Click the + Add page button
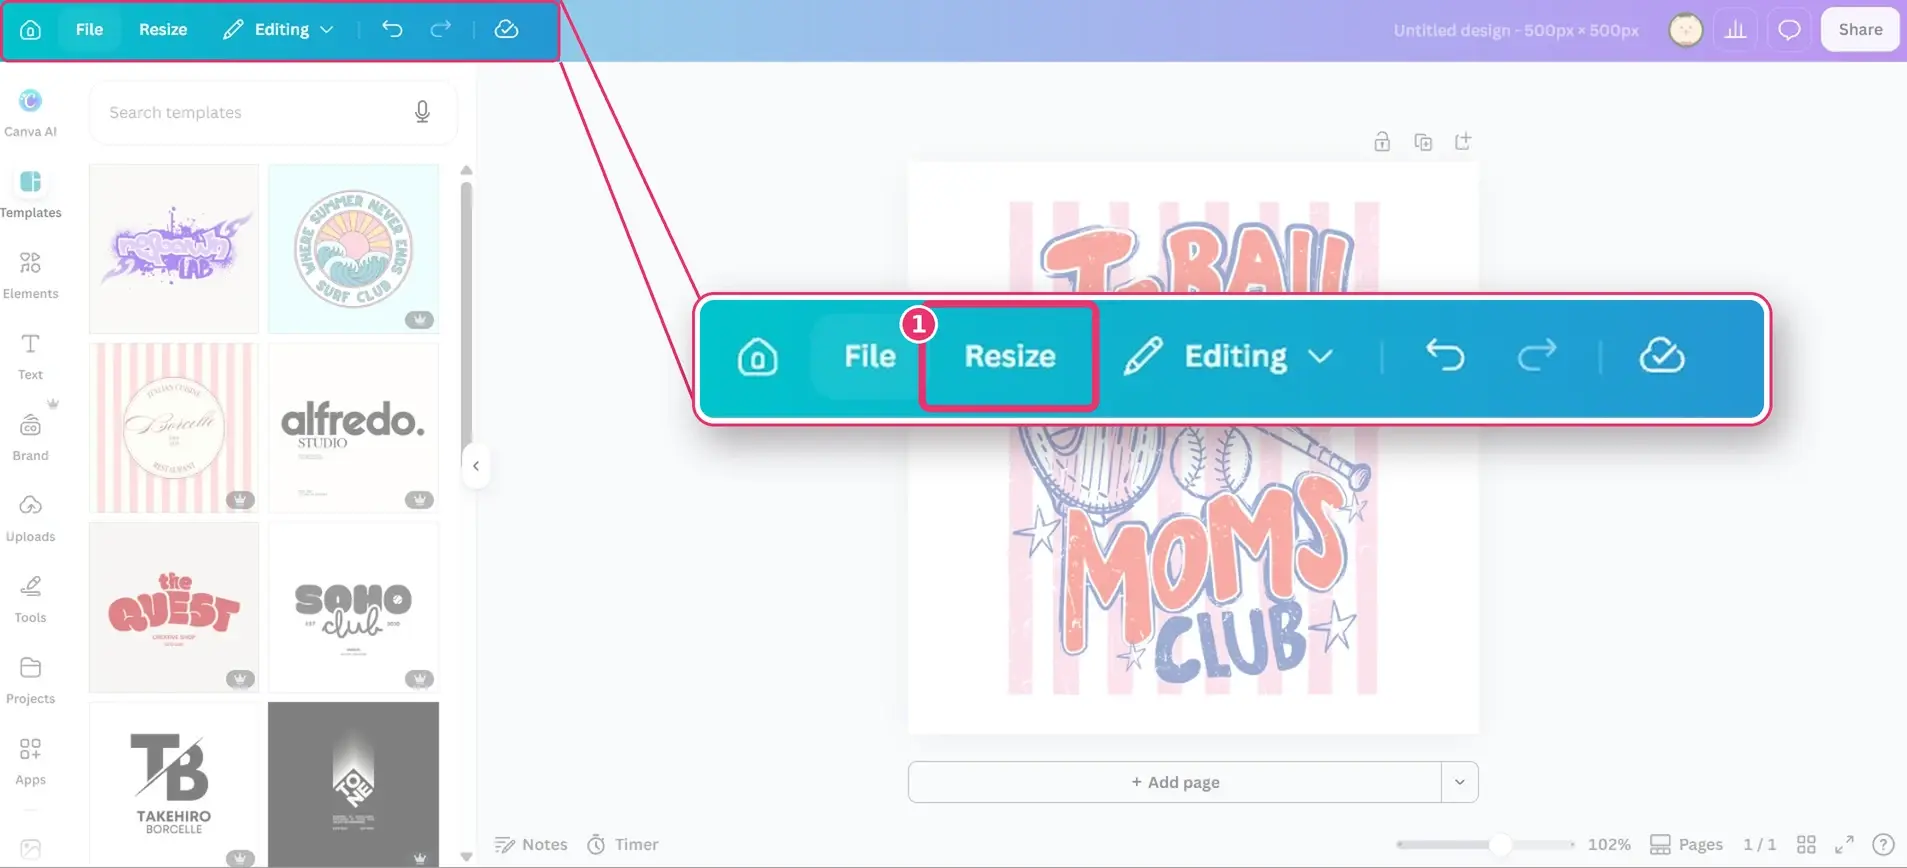The image size is (1907, 868). coord(1175,782)
